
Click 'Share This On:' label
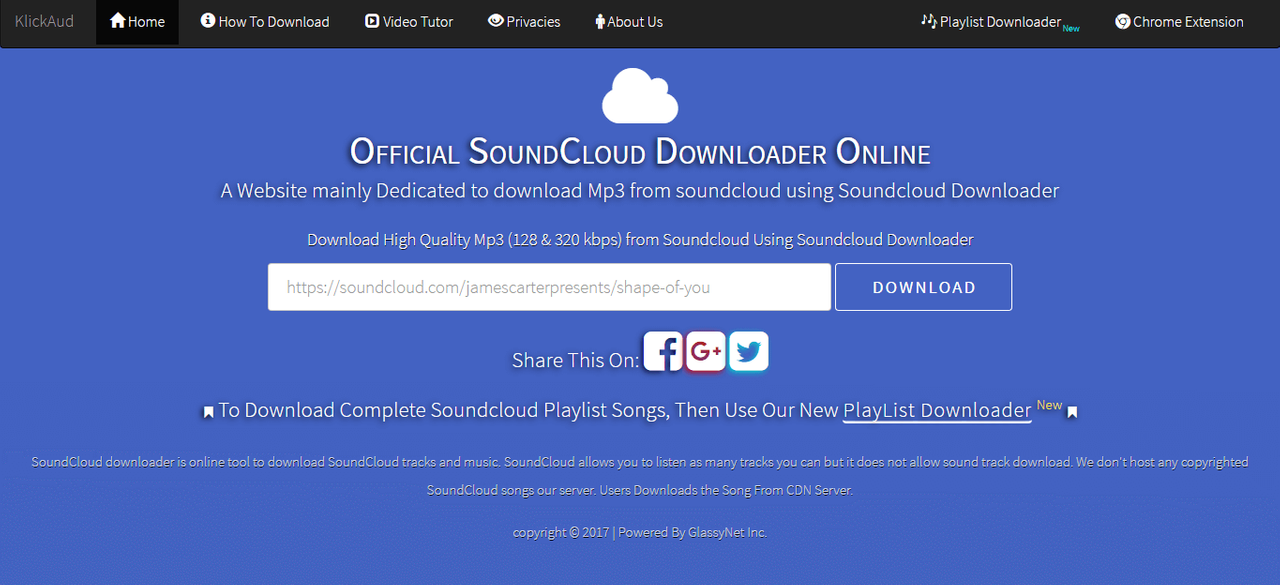(575, 360)
